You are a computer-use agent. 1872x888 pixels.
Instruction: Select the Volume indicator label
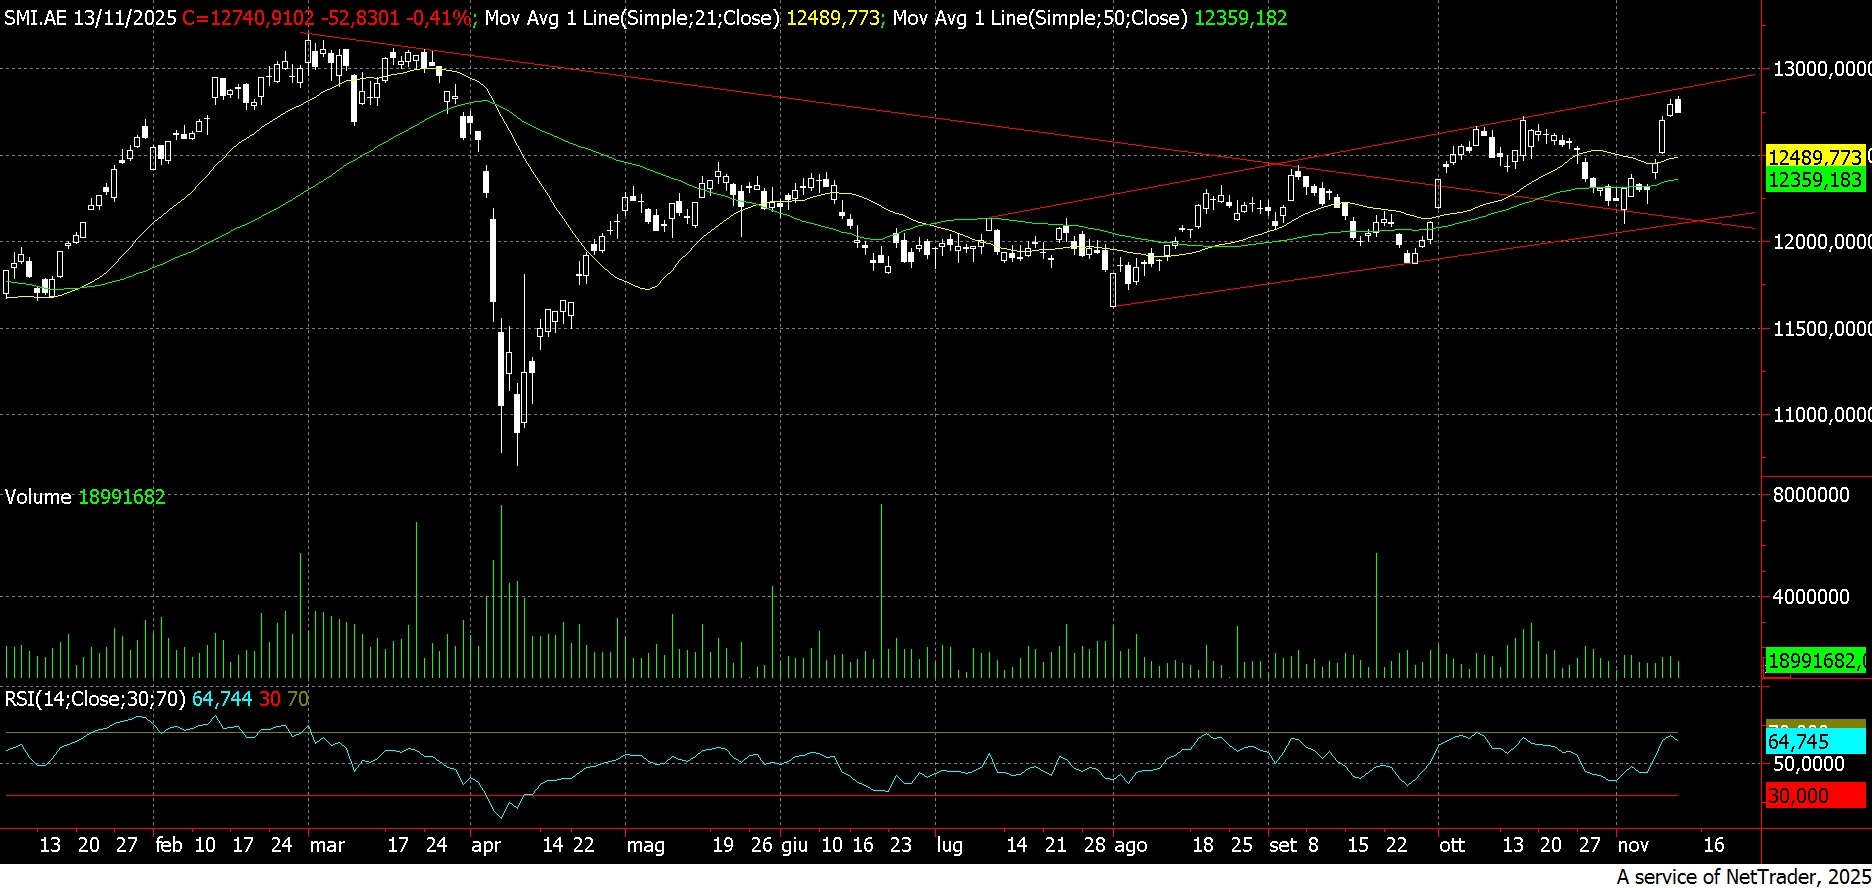(38, 497)
